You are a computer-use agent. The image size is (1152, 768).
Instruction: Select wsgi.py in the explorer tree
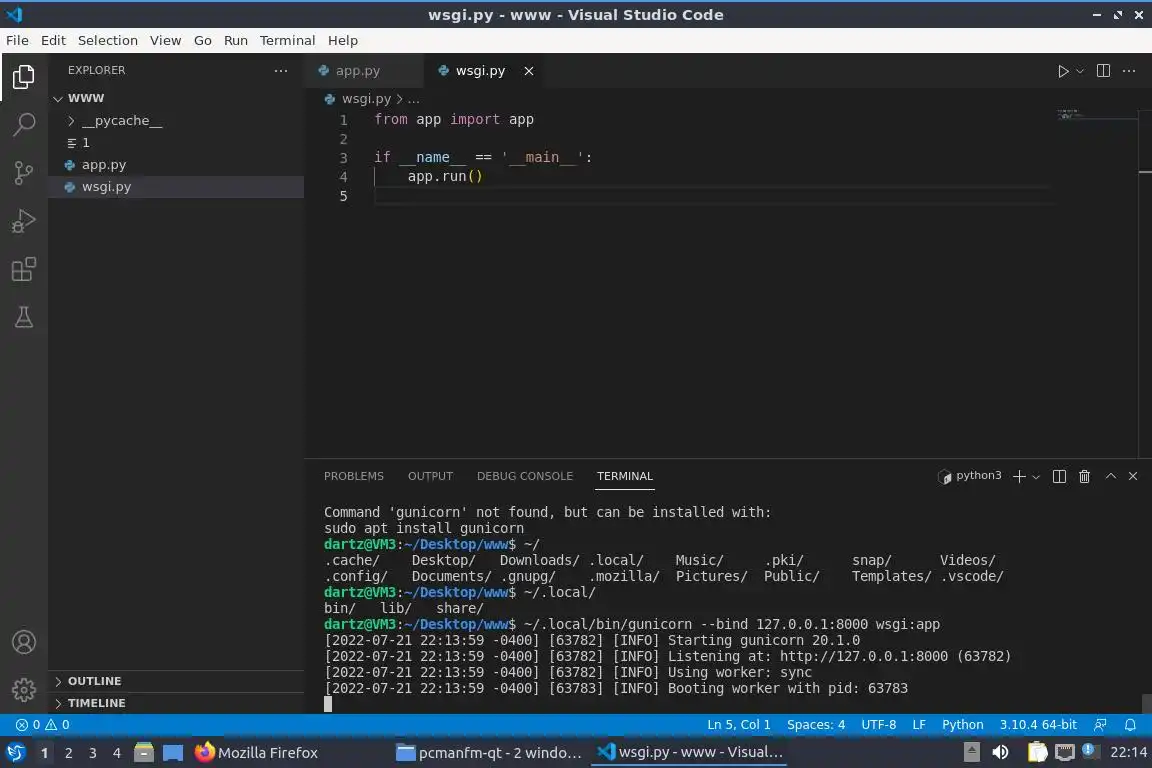coord(176,187)
